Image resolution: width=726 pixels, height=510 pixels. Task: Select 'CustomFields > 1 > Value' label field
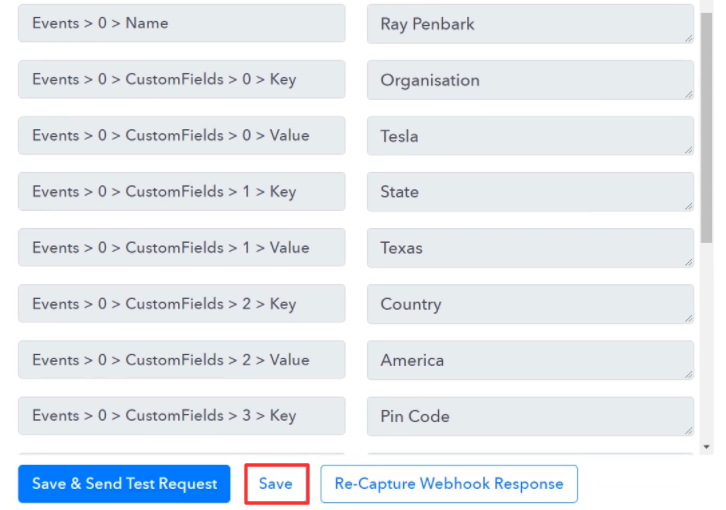click(182, 247)
